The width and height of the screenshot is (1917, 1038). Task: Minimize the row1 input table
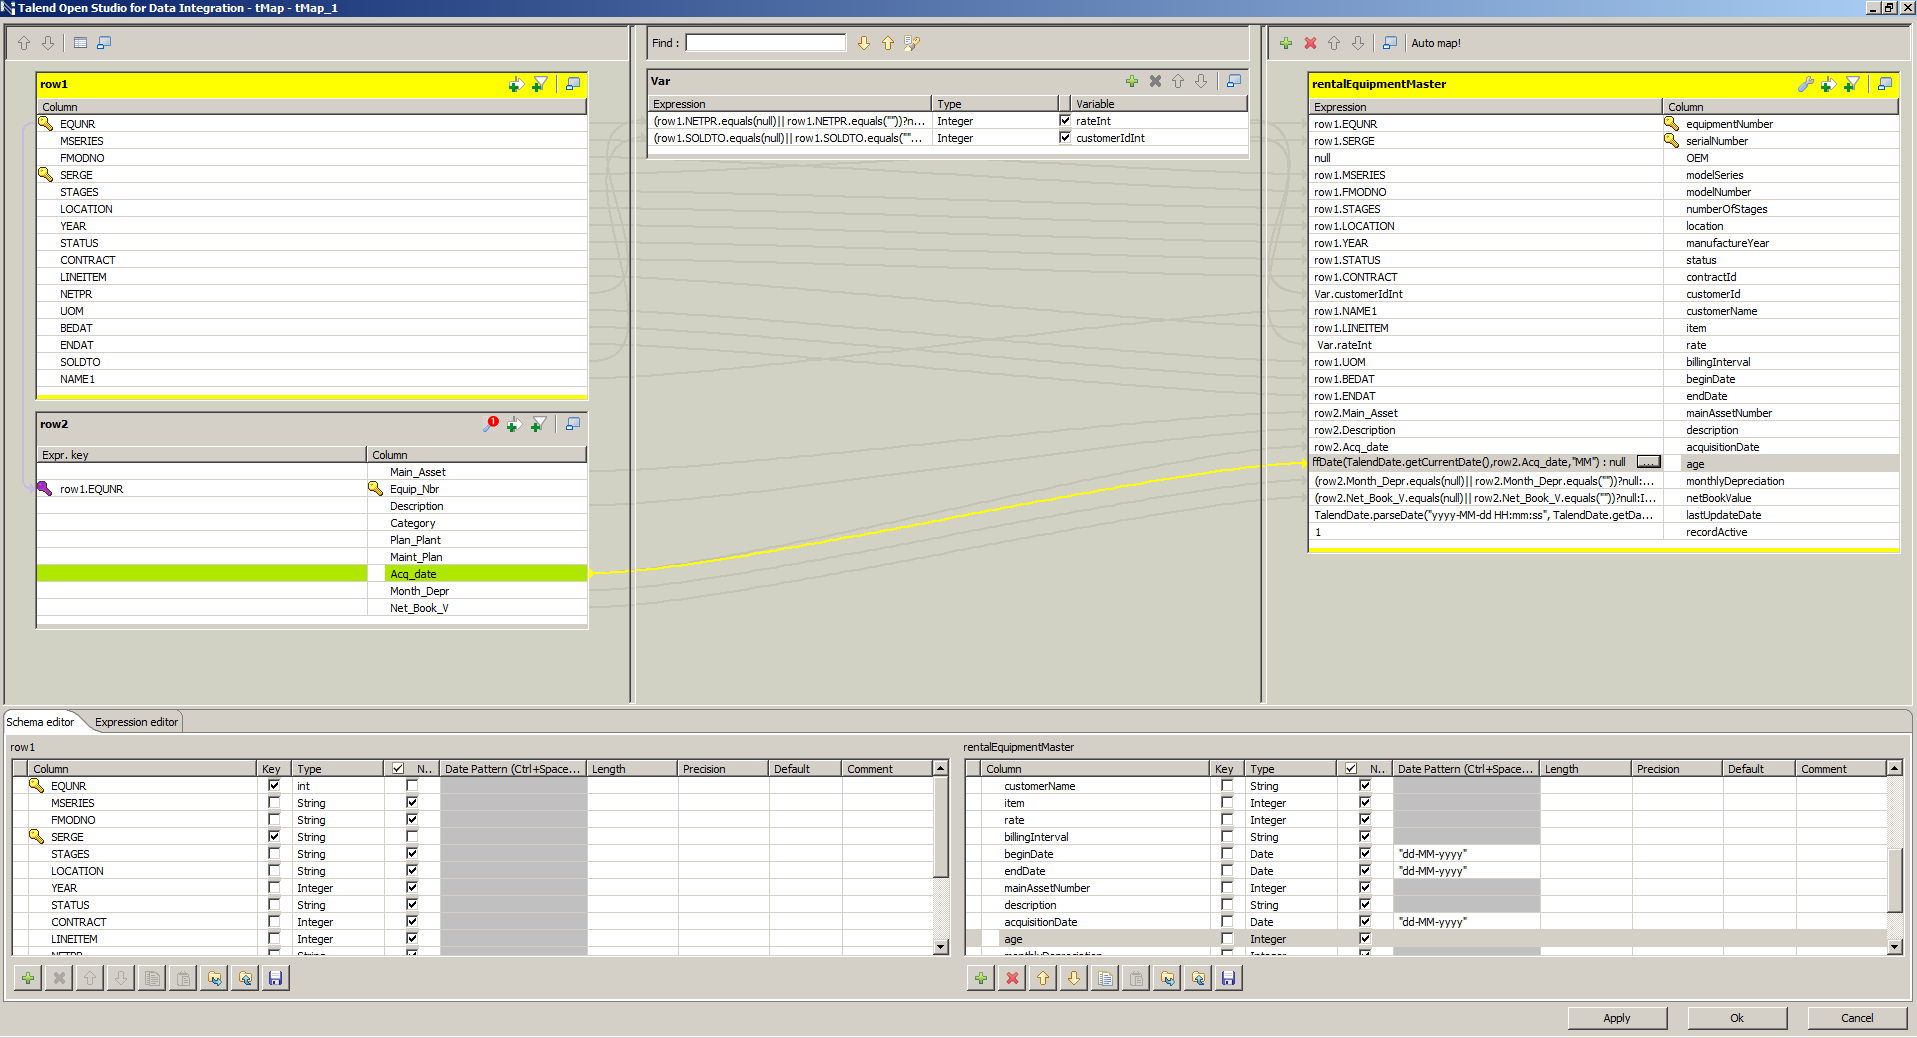coord(573,84)
